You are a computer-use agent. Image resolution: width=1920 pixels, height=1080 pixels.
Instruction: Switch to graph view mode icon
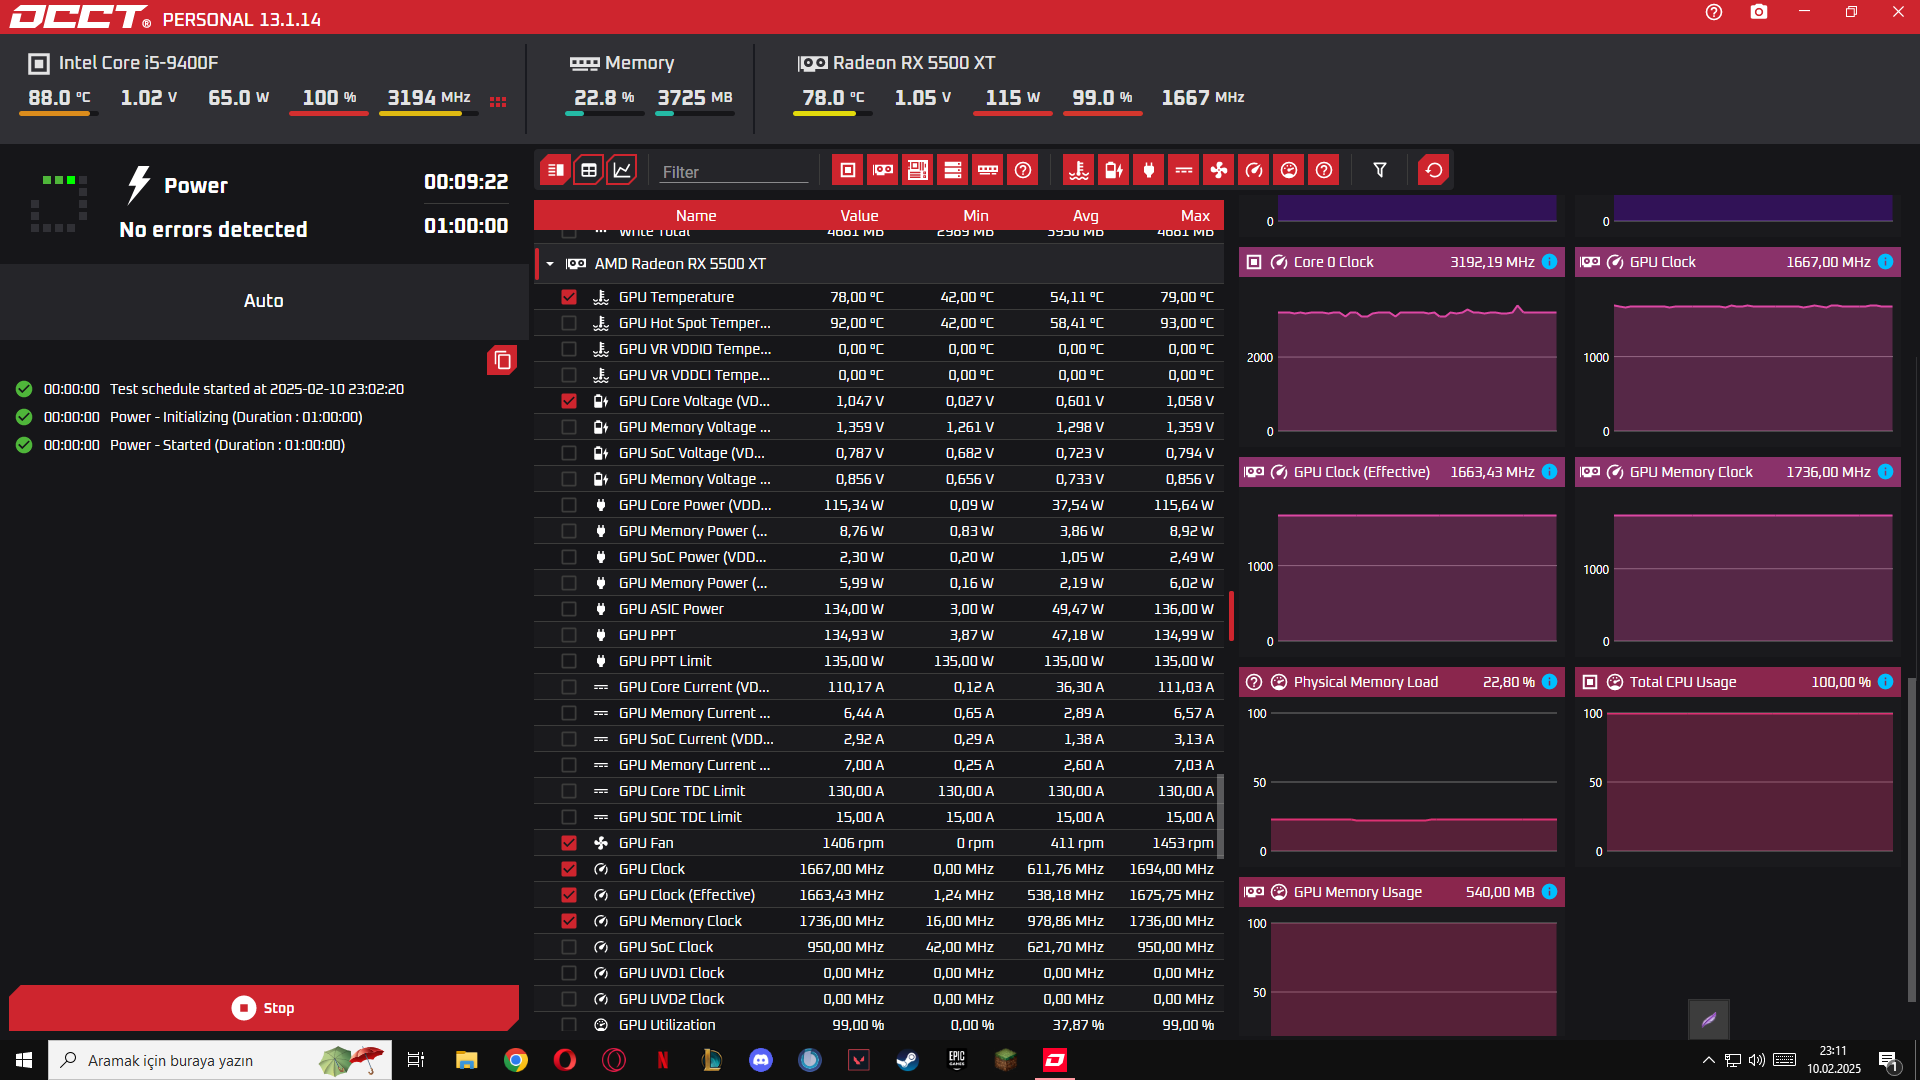622,170
